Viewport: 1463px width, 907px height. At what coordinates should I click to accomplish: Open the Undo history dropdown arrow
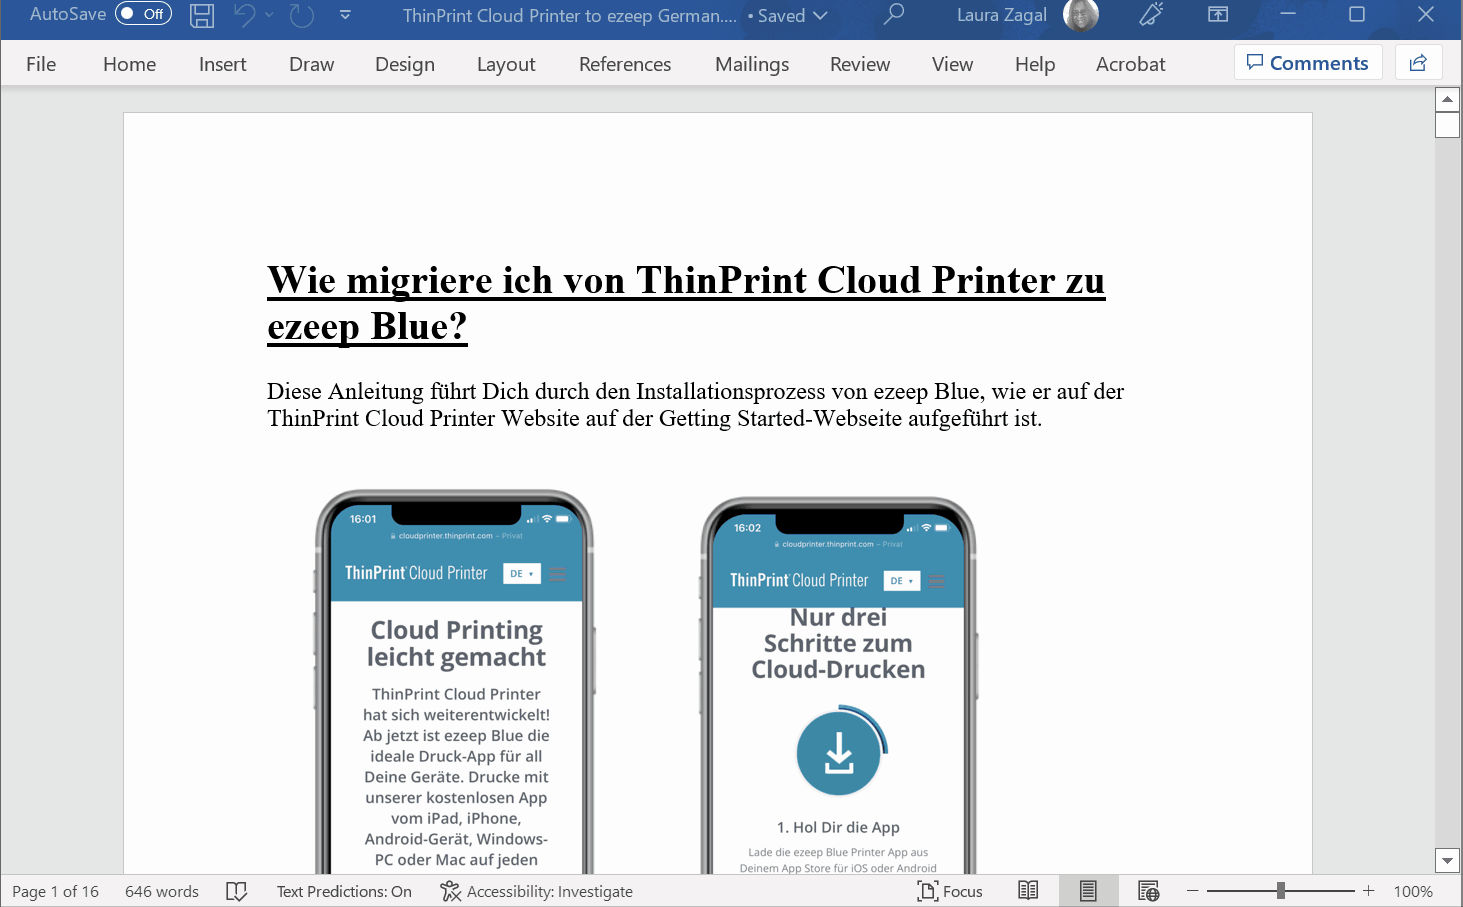tap(269, 15)
